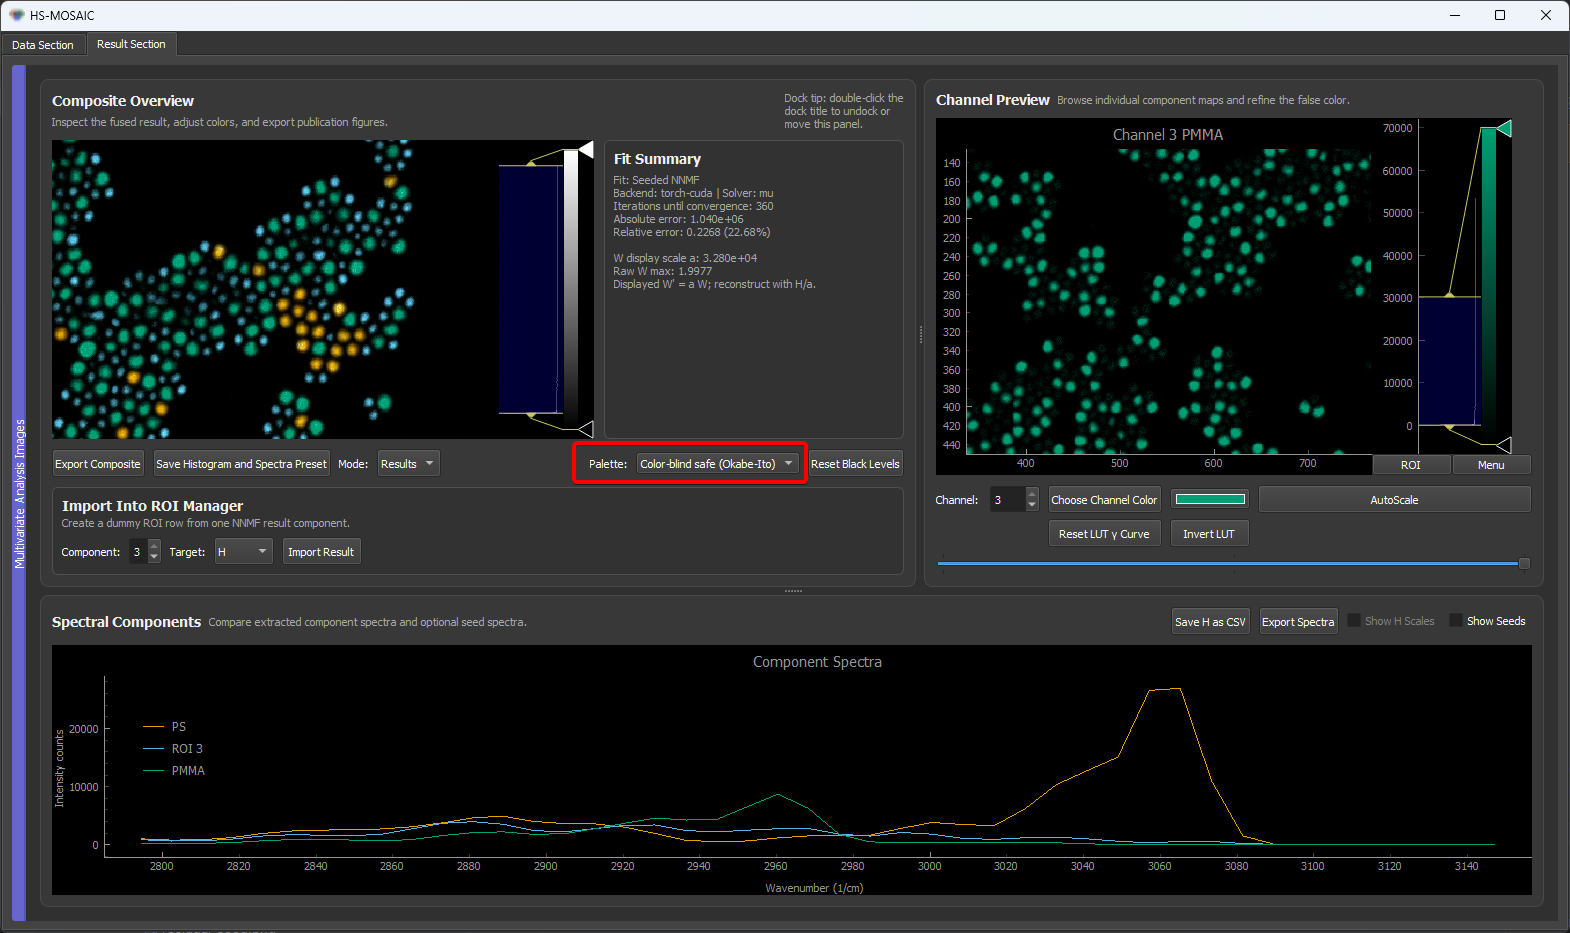Click the Relative error value line
The image size is (1570, 933).
[692, 232]
